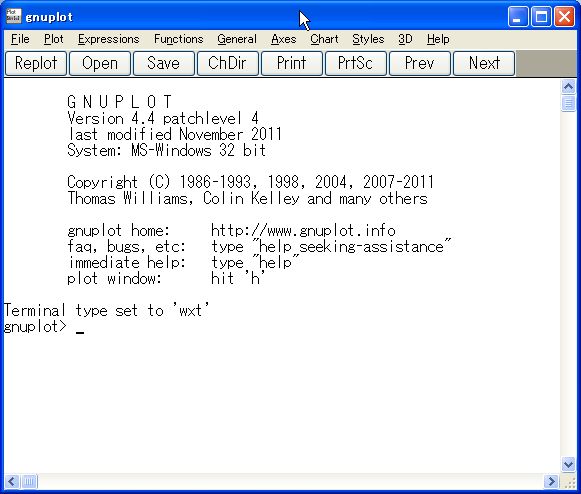Open the Axes menu
The width and height of the screenshot is (581, 494).
pyautogui.click(x=283, y=39)
